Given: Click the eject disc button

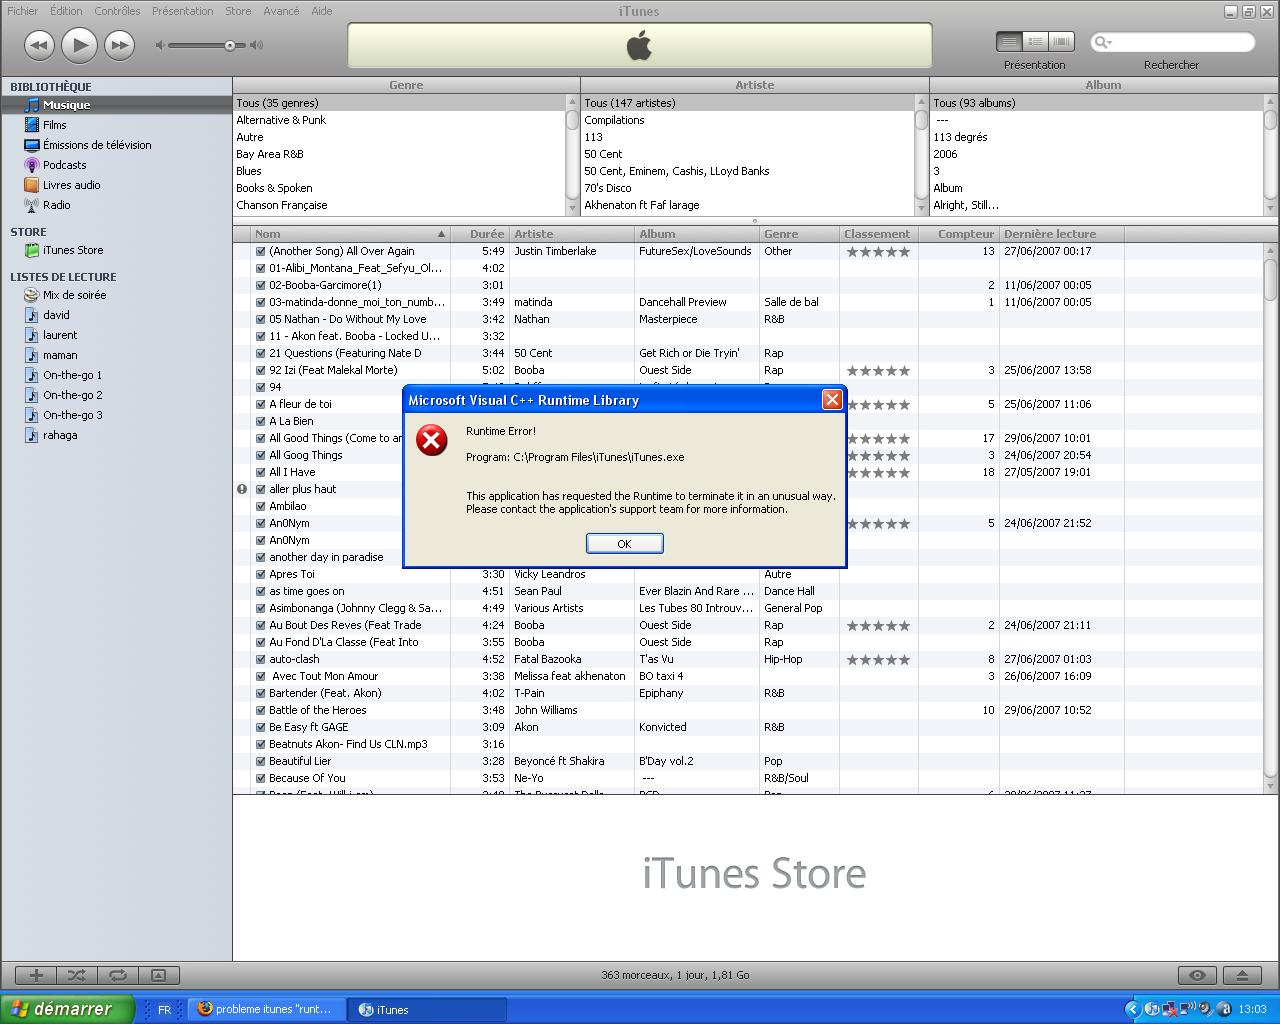Looking at the screenshot, I should pos(1242,975).
